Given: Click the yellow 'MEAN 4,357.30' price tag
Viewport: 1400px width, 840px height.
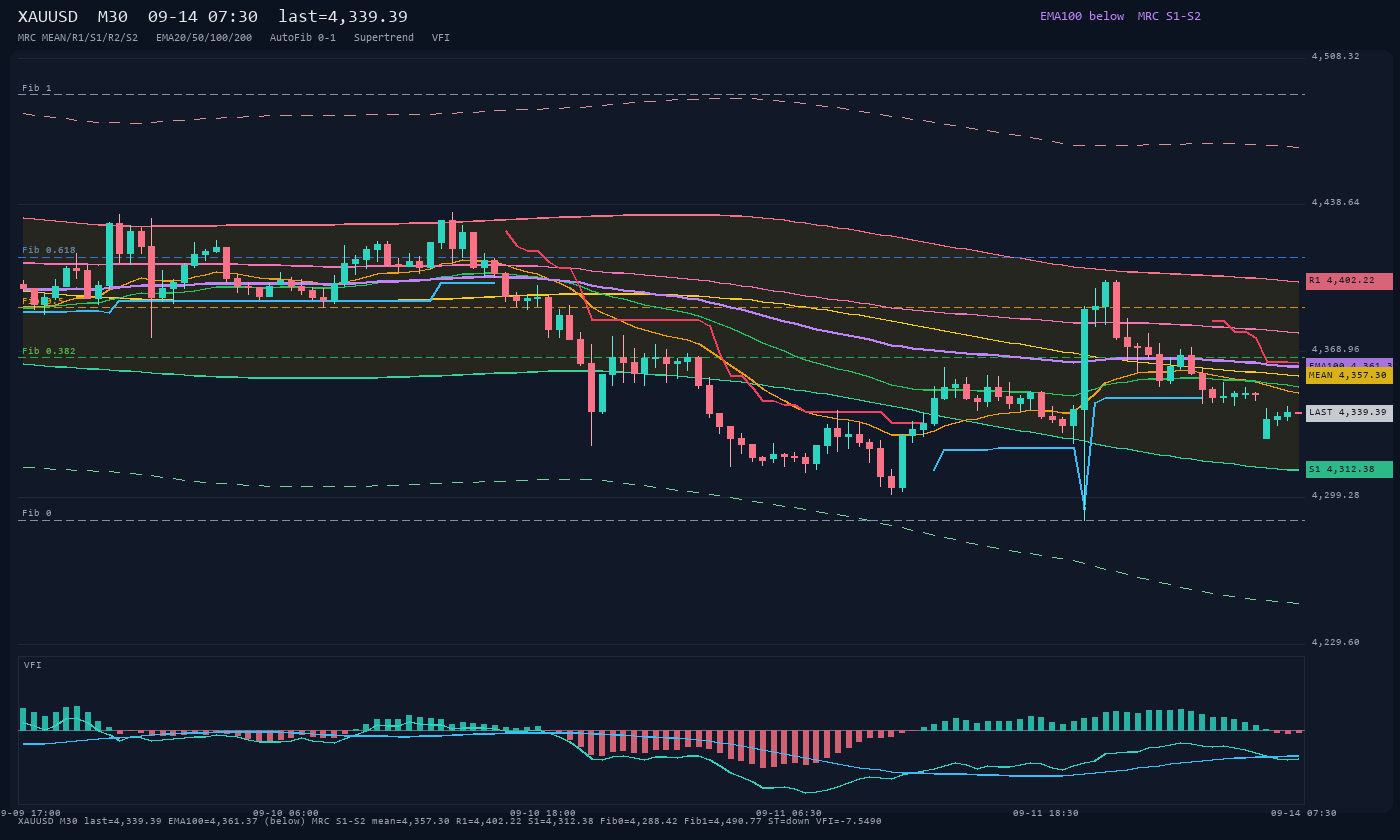Looking at the screenshot, I should pos(1349,375).
